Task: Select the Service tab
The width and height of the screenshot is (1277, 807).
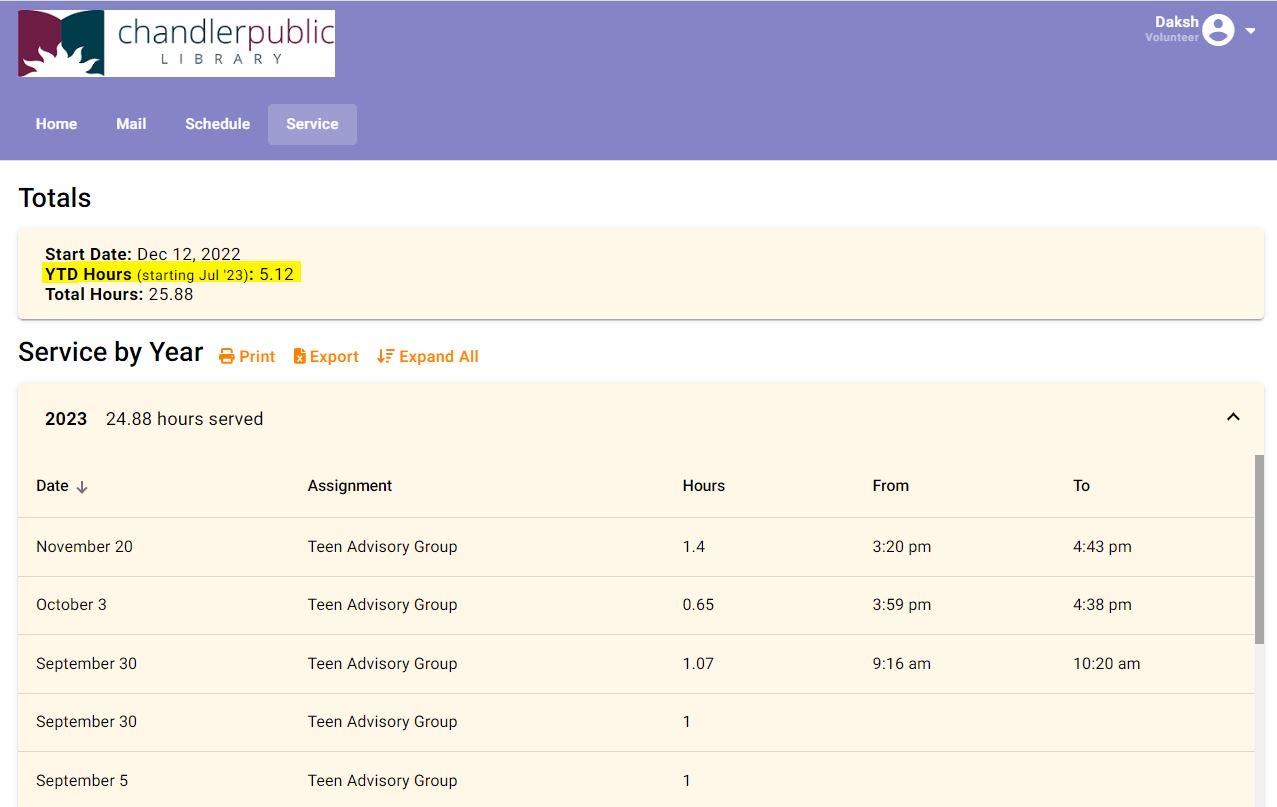Action: tap(312, 124)
